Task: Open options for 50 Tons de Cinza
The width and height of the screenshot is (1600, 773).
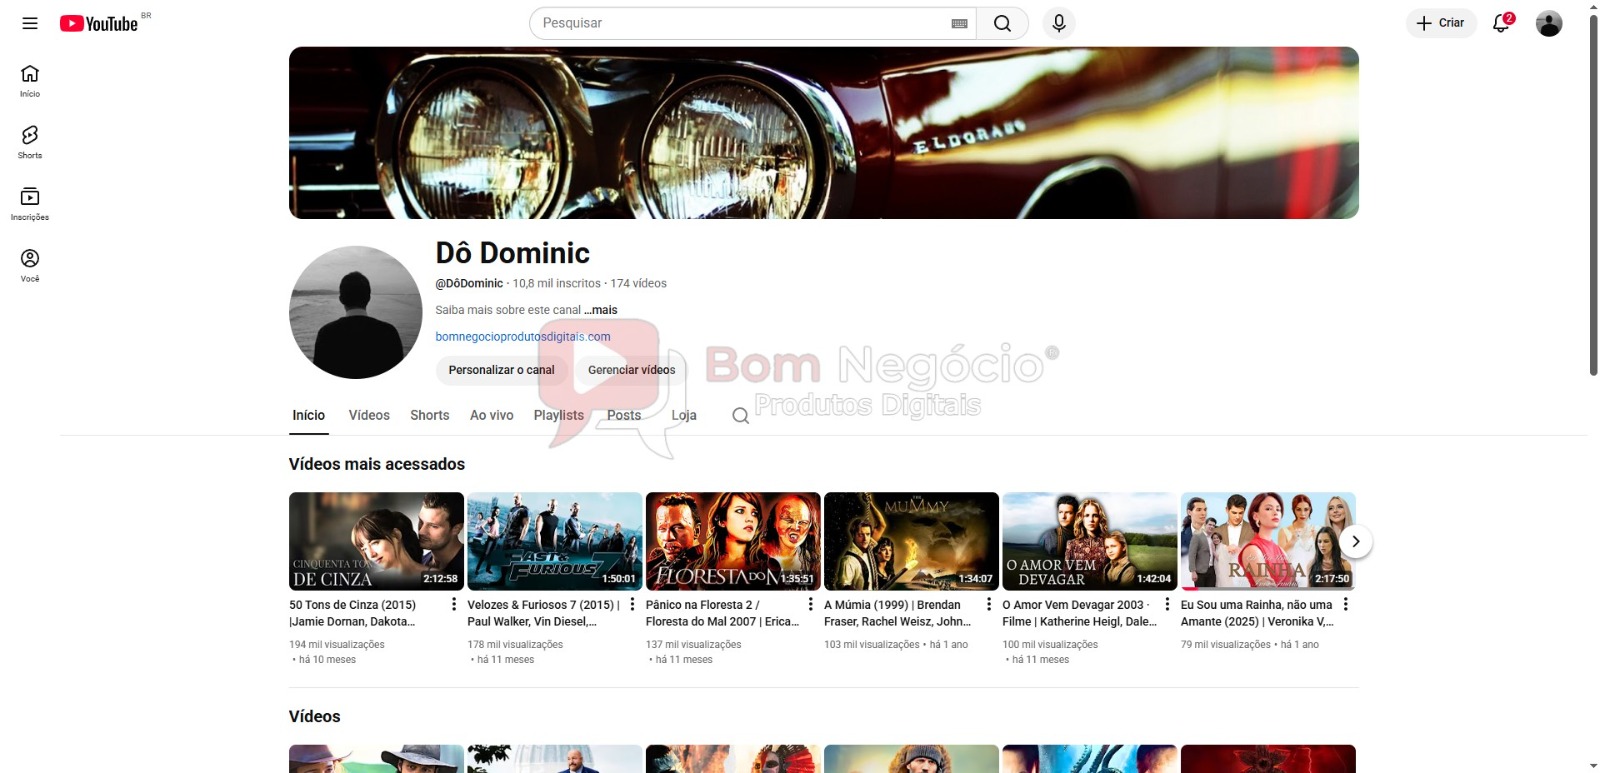Action: pos(454,604)
